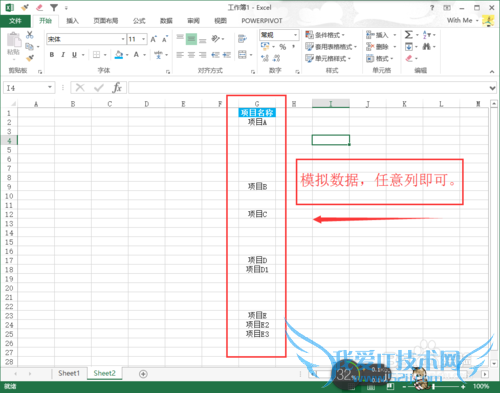Click accounting number format icon
Screen dimensions: 500x393
pos(265,47)
